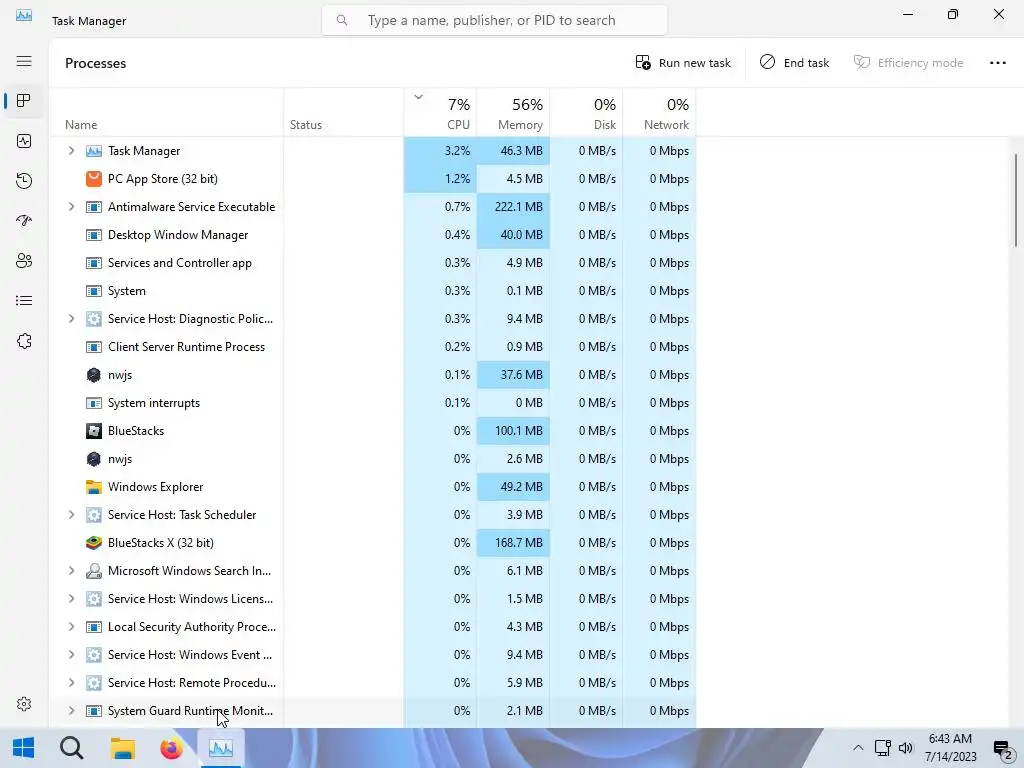
Task: Expand Service Host: Task Scheduler row
Action: pyautogui.click(x=71, y=515)
